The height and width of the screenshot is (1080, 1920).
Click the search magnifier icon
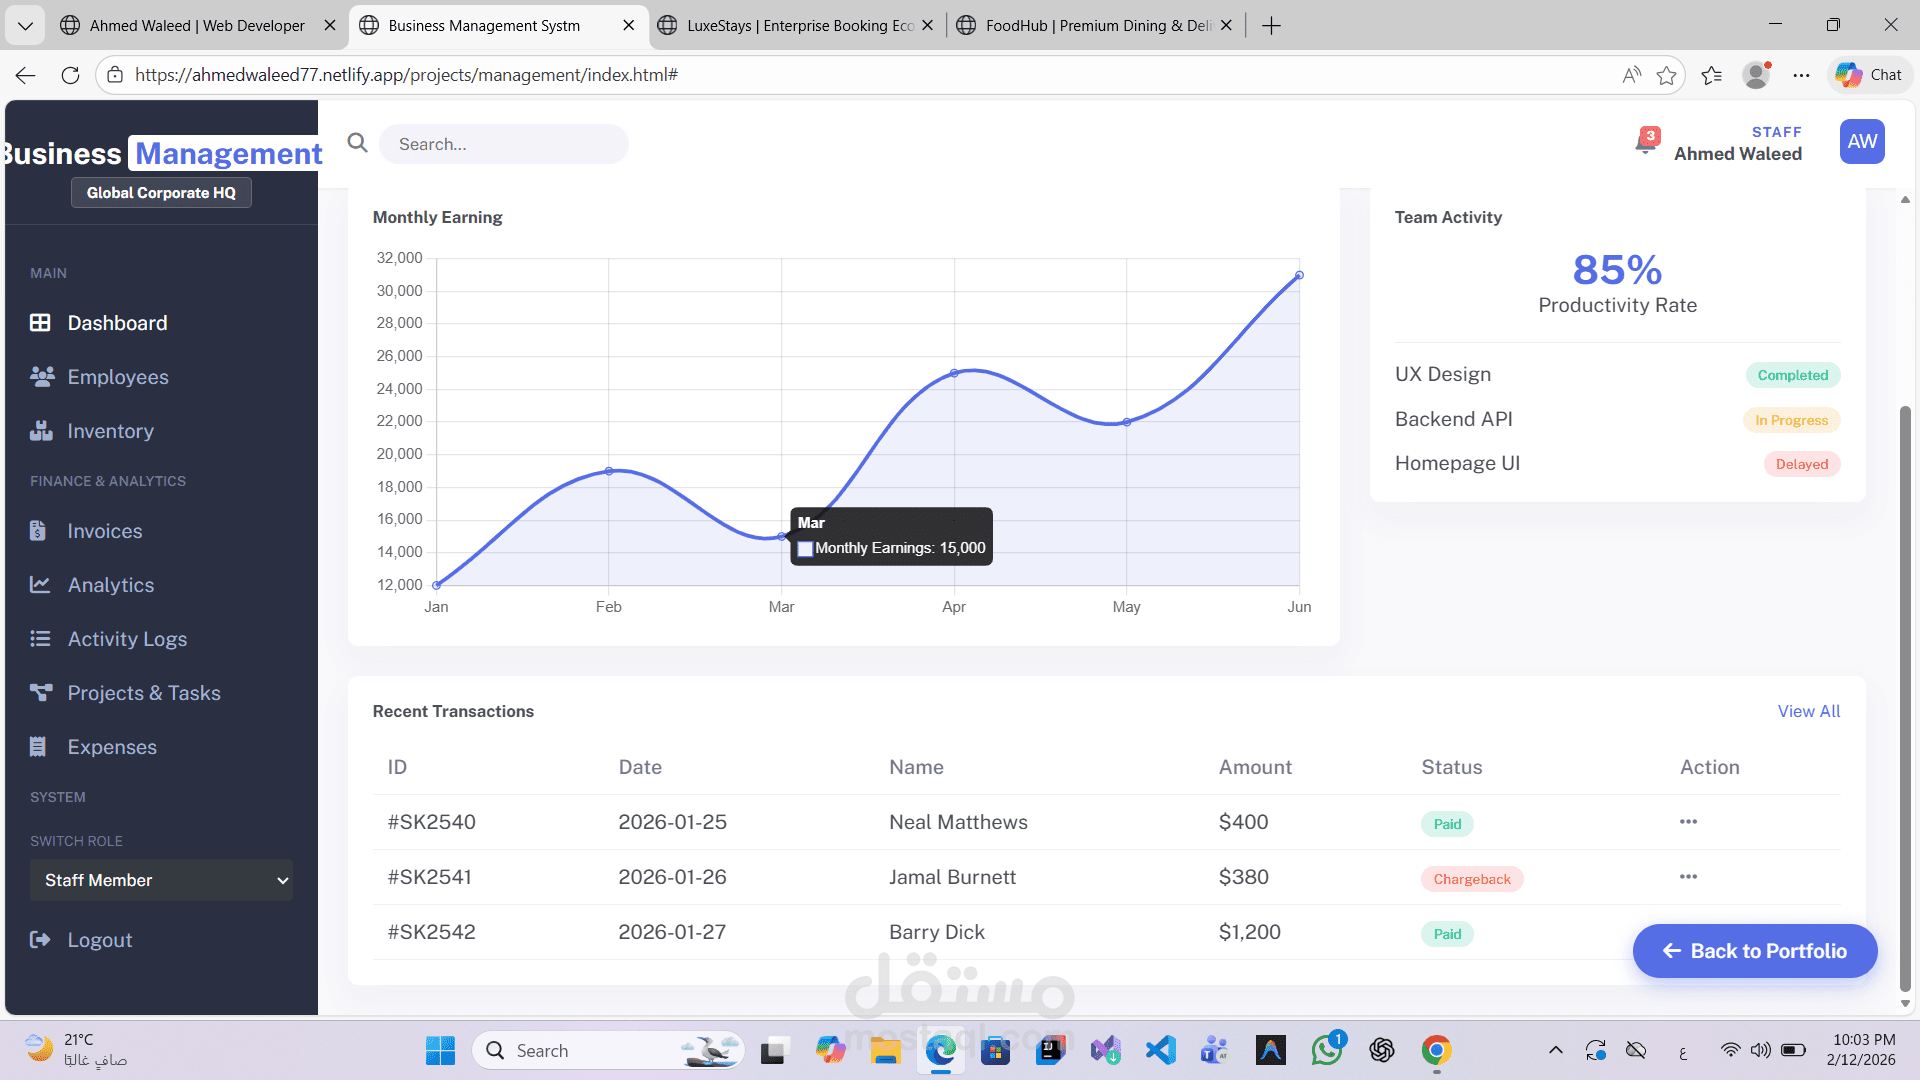click(x=357, y=143)
